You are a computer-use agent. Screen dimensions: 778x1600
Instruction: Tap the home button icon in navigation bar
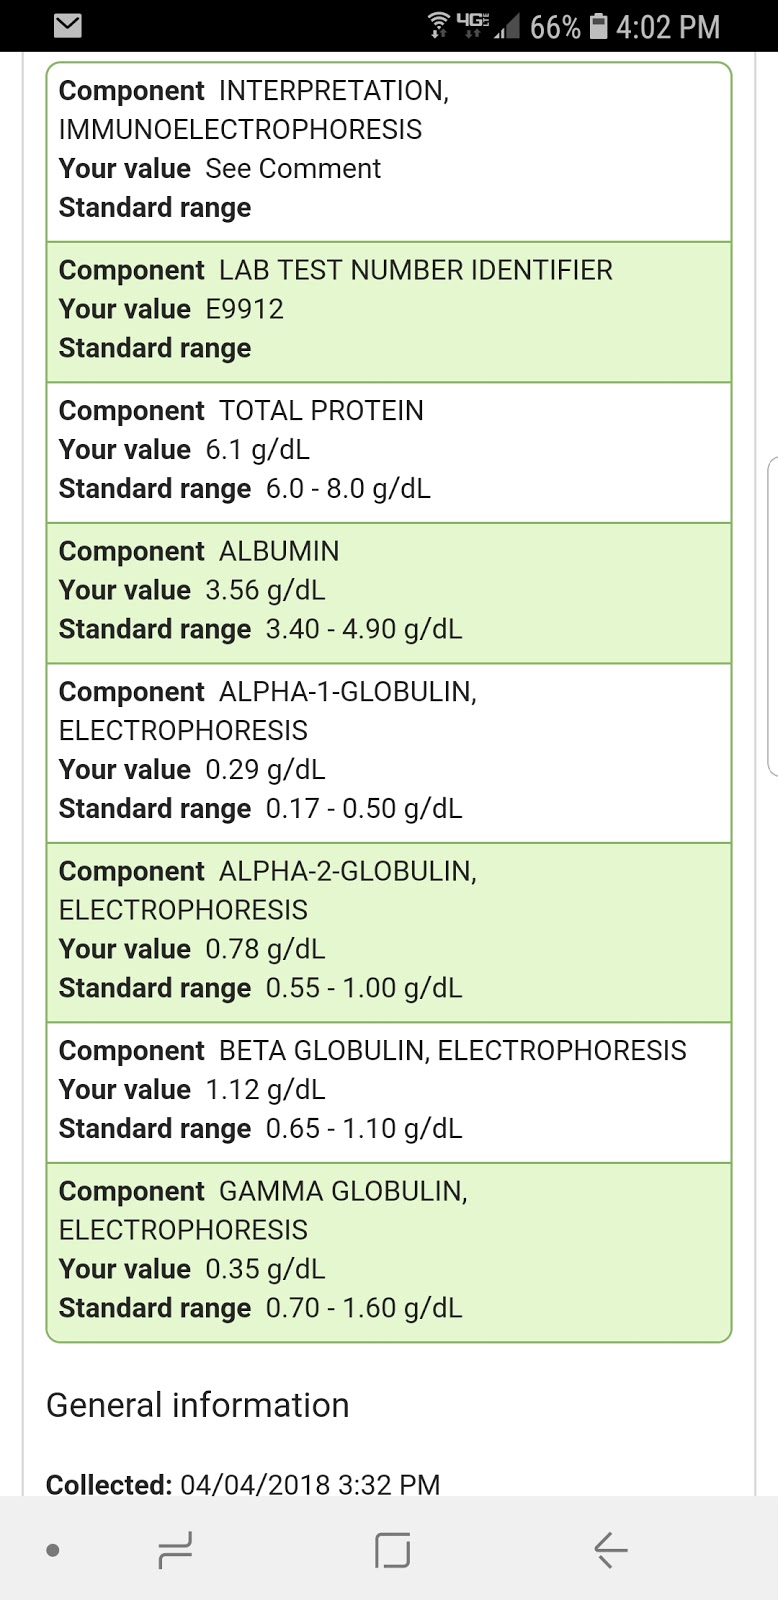click(392, 1550)
